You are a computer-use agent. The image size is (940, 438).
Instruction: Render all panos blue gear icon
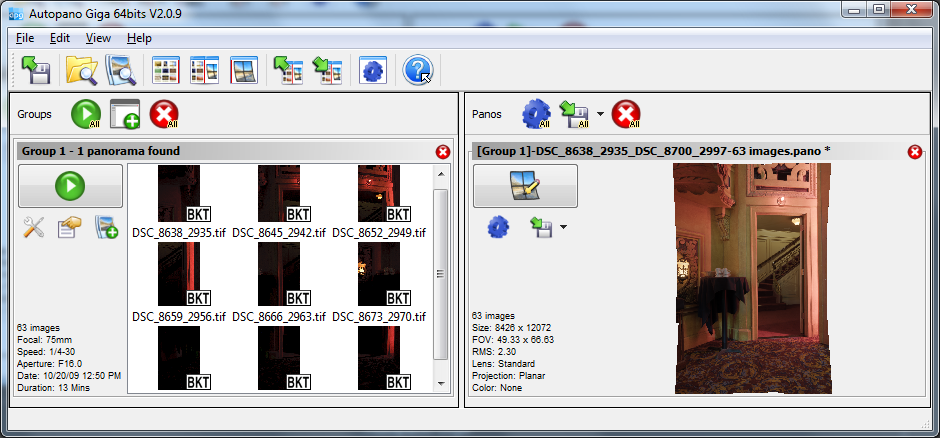tap(537, 114)
